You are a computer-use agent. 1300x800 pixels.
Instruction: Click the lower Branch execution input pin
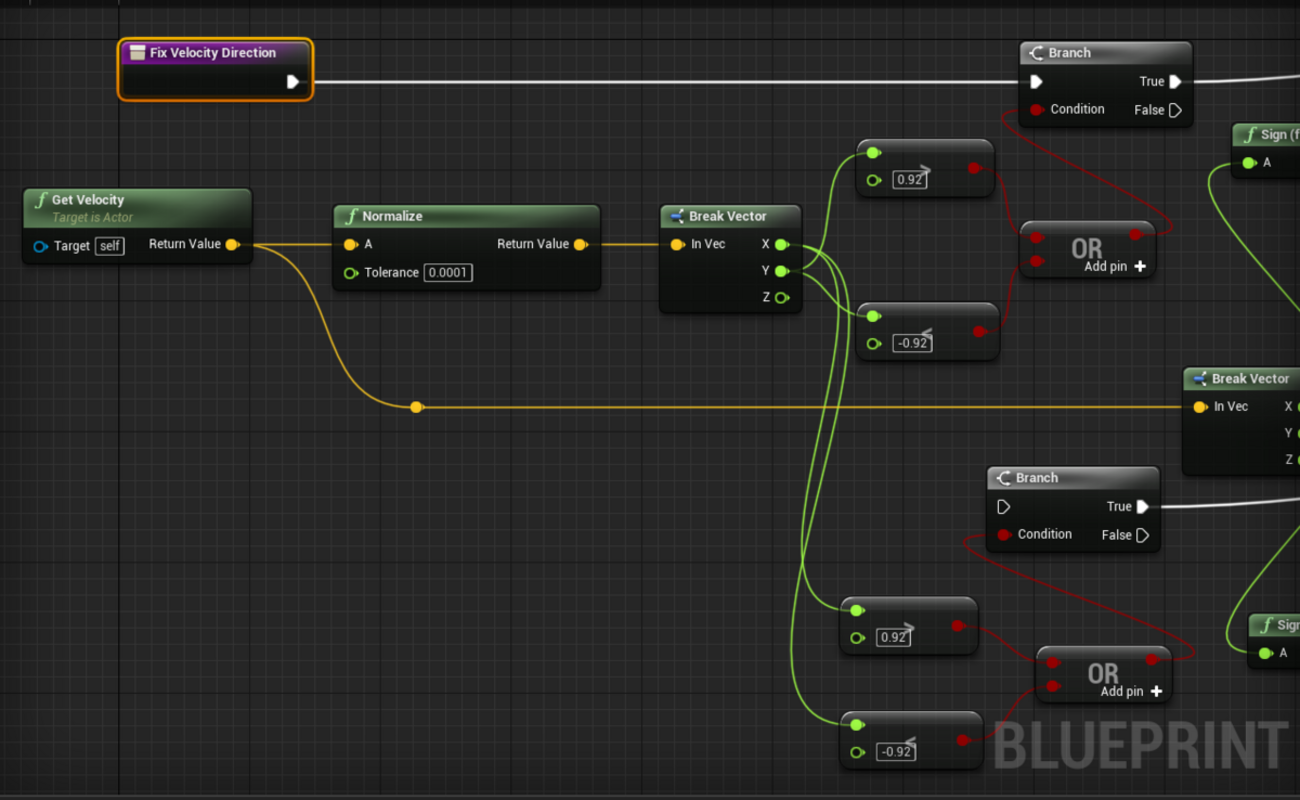click(x=1003, y=507)
